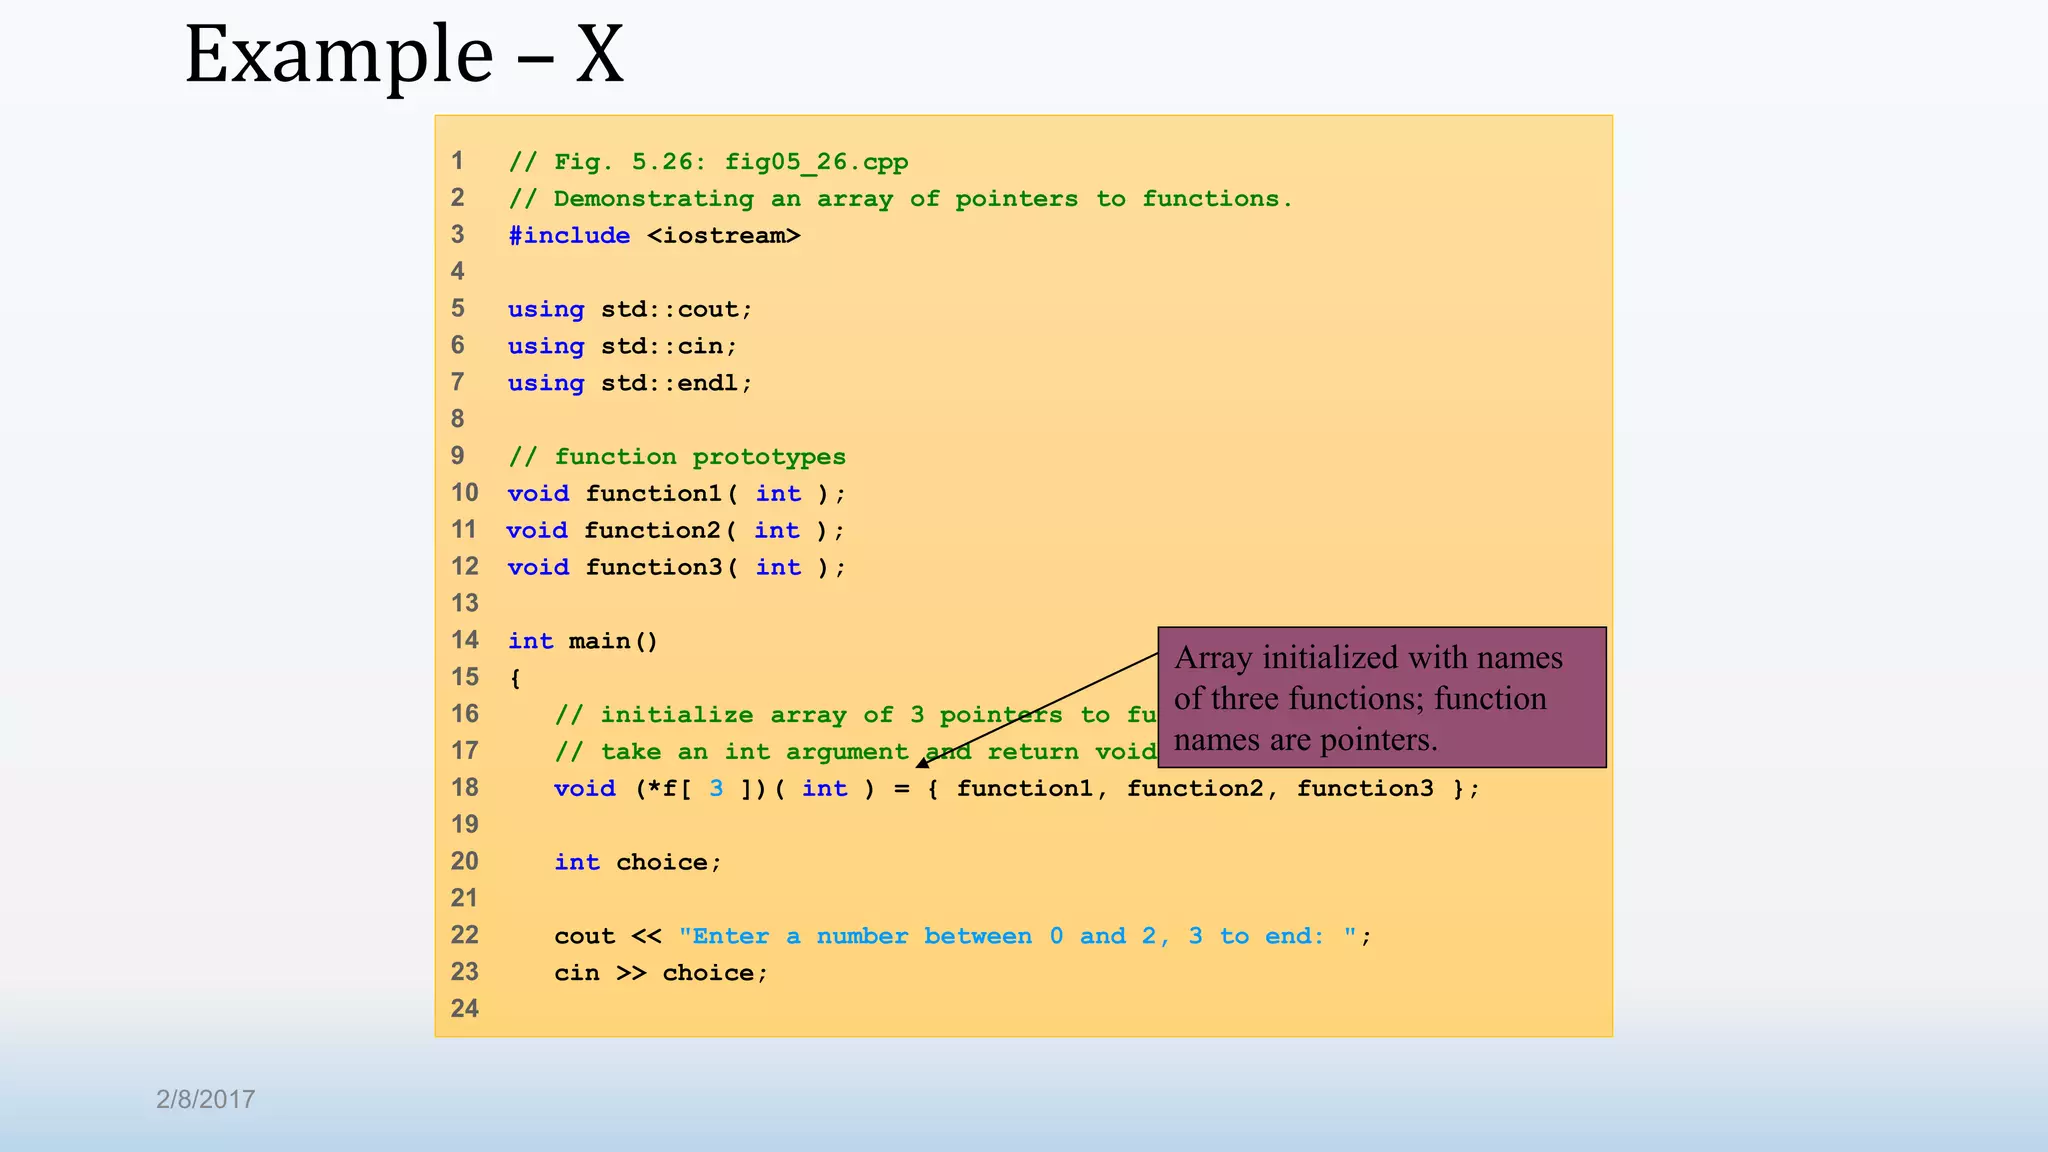Click the '#include <iostream>' line
2048x1152 pixels.
tap(654, 236)
